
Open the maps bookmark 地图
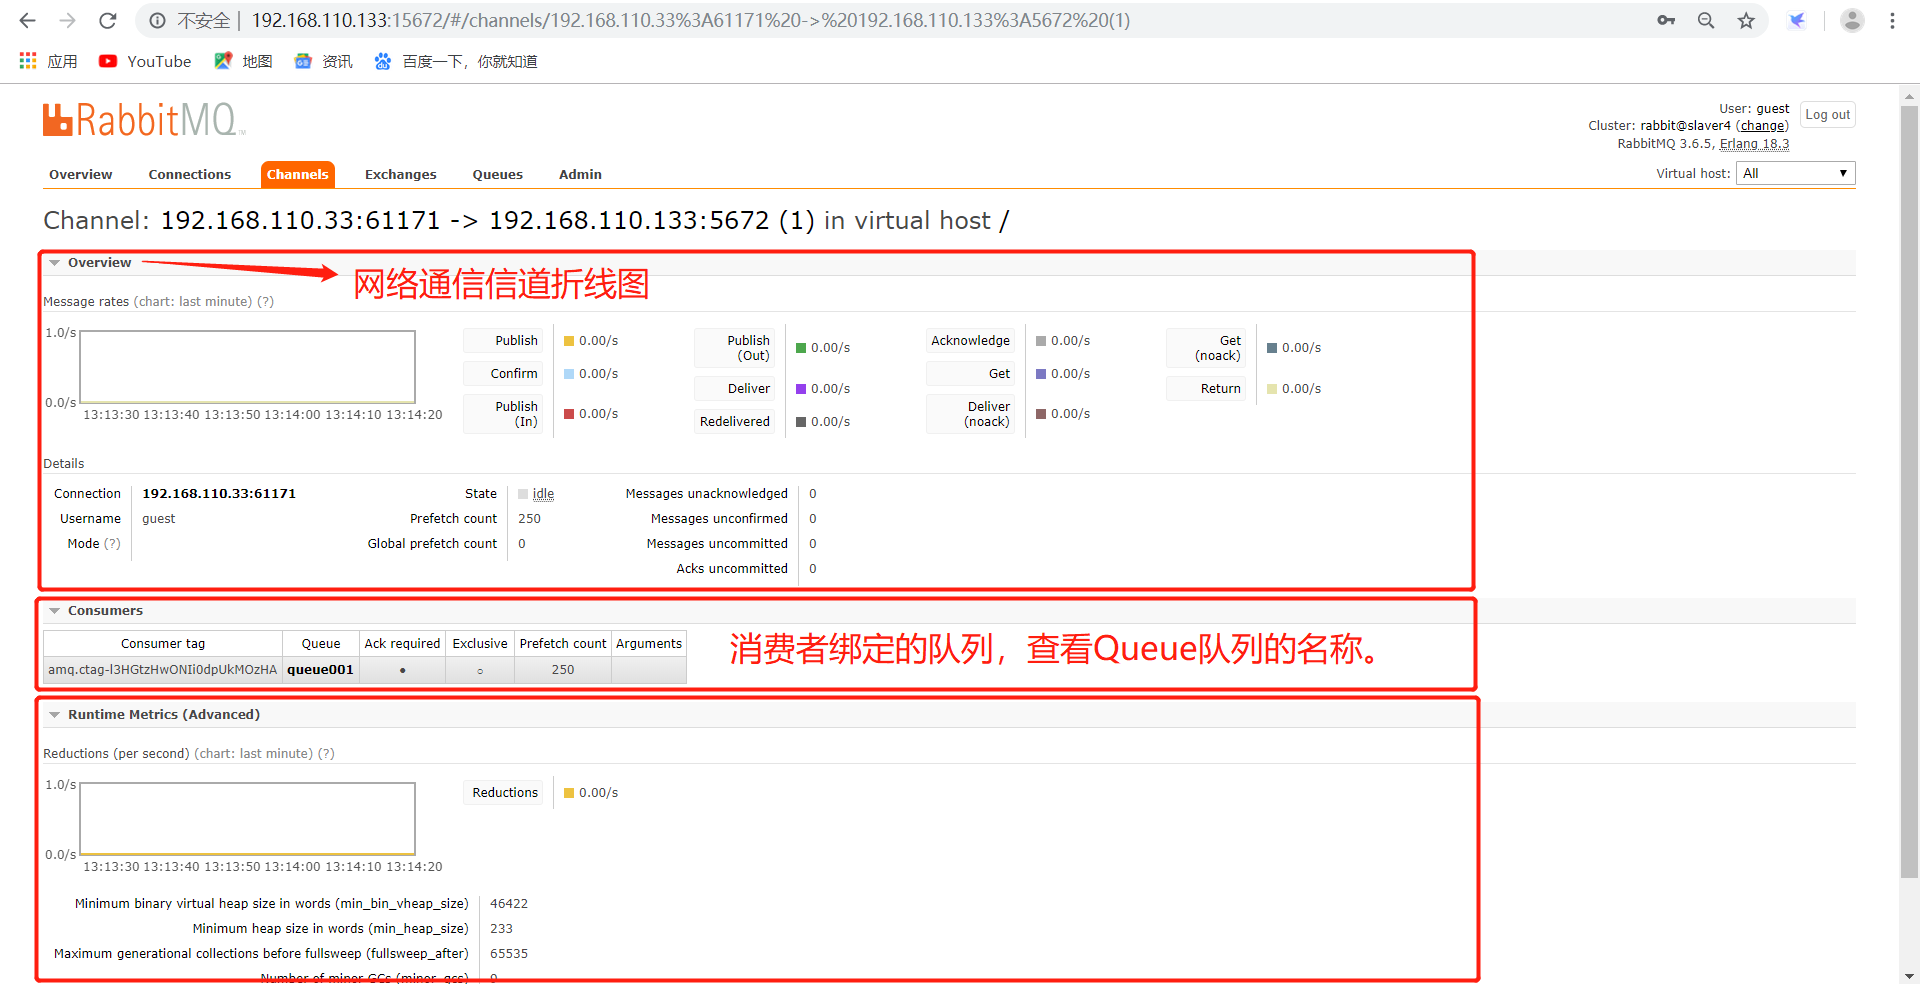click(243, 61)
